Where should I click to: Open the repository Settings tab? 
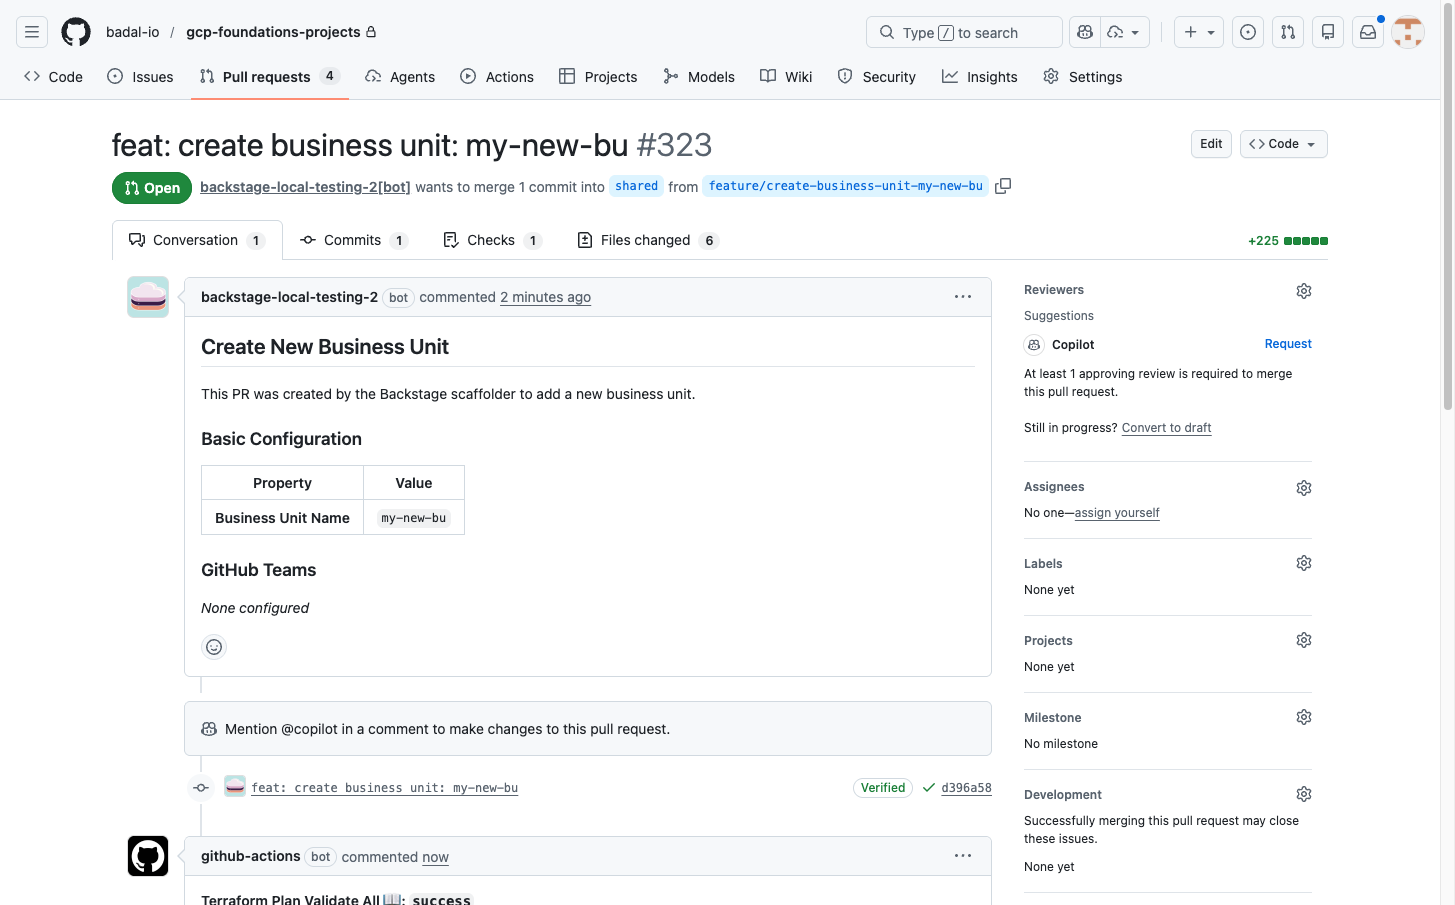[x=1083, y=77]
